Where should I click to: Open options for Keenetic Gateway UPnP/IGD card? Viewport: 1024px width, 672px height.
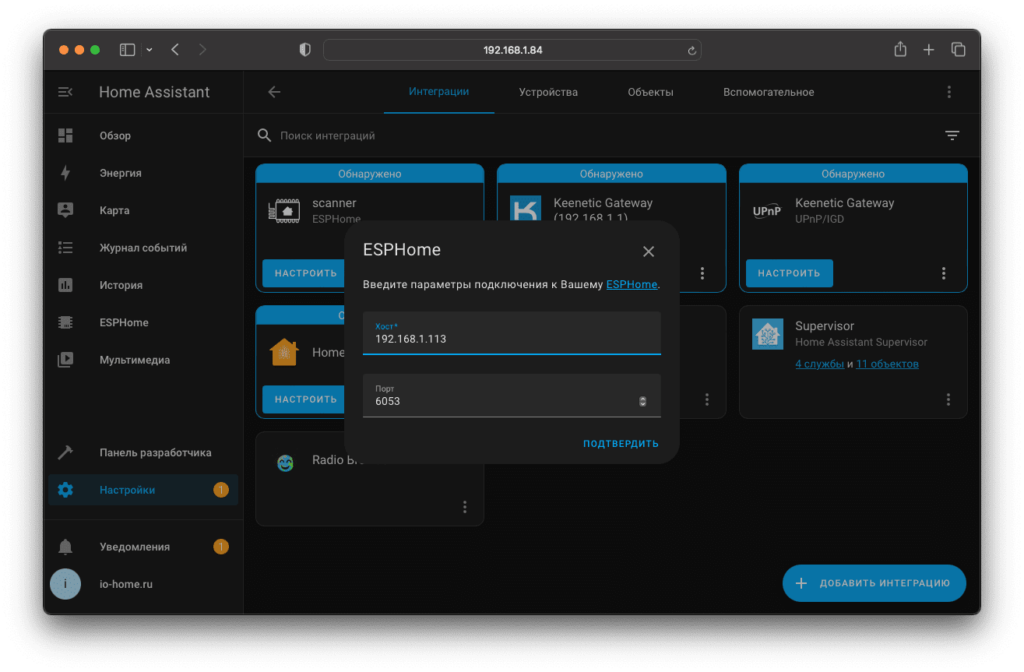944,273
